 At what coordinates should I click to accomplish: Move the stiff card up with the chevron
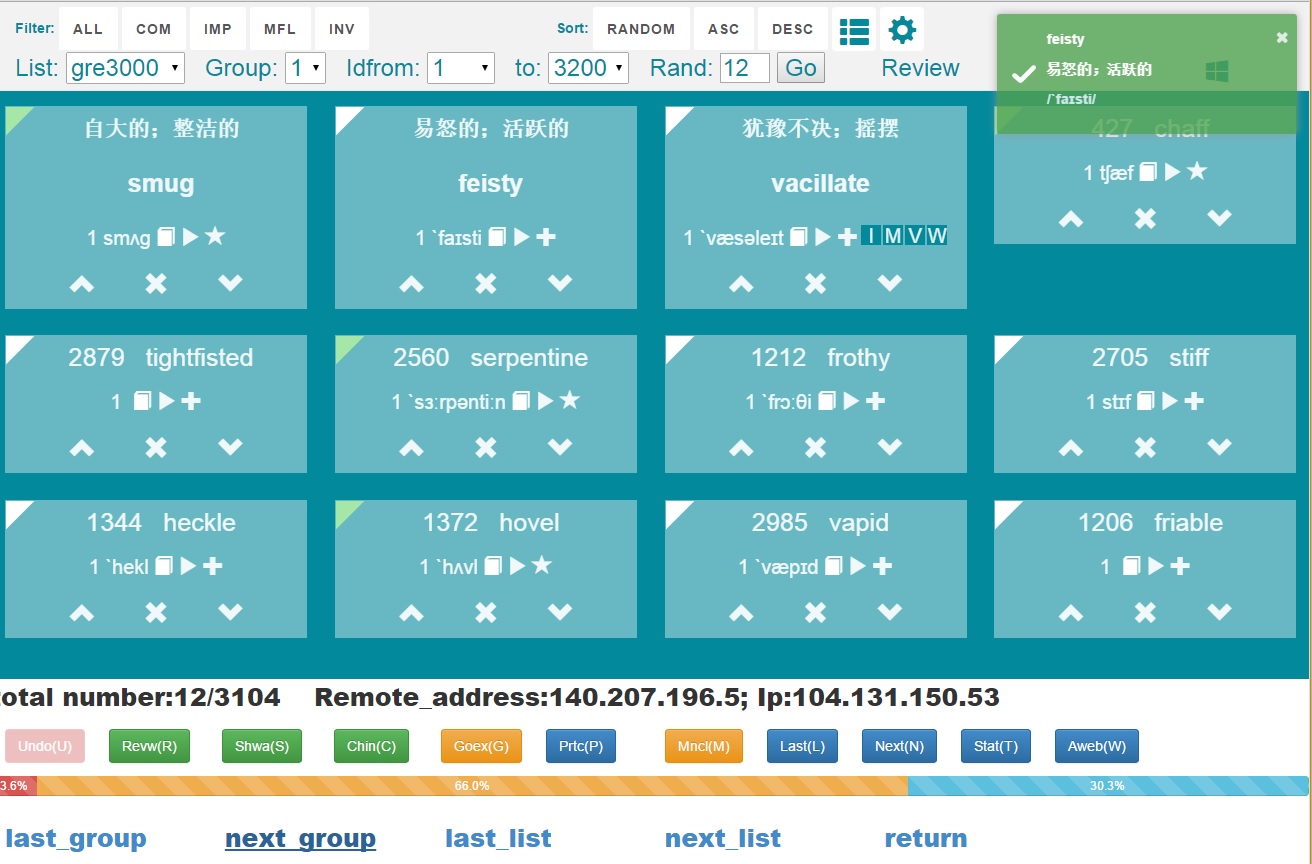[x=1071, y=447]
